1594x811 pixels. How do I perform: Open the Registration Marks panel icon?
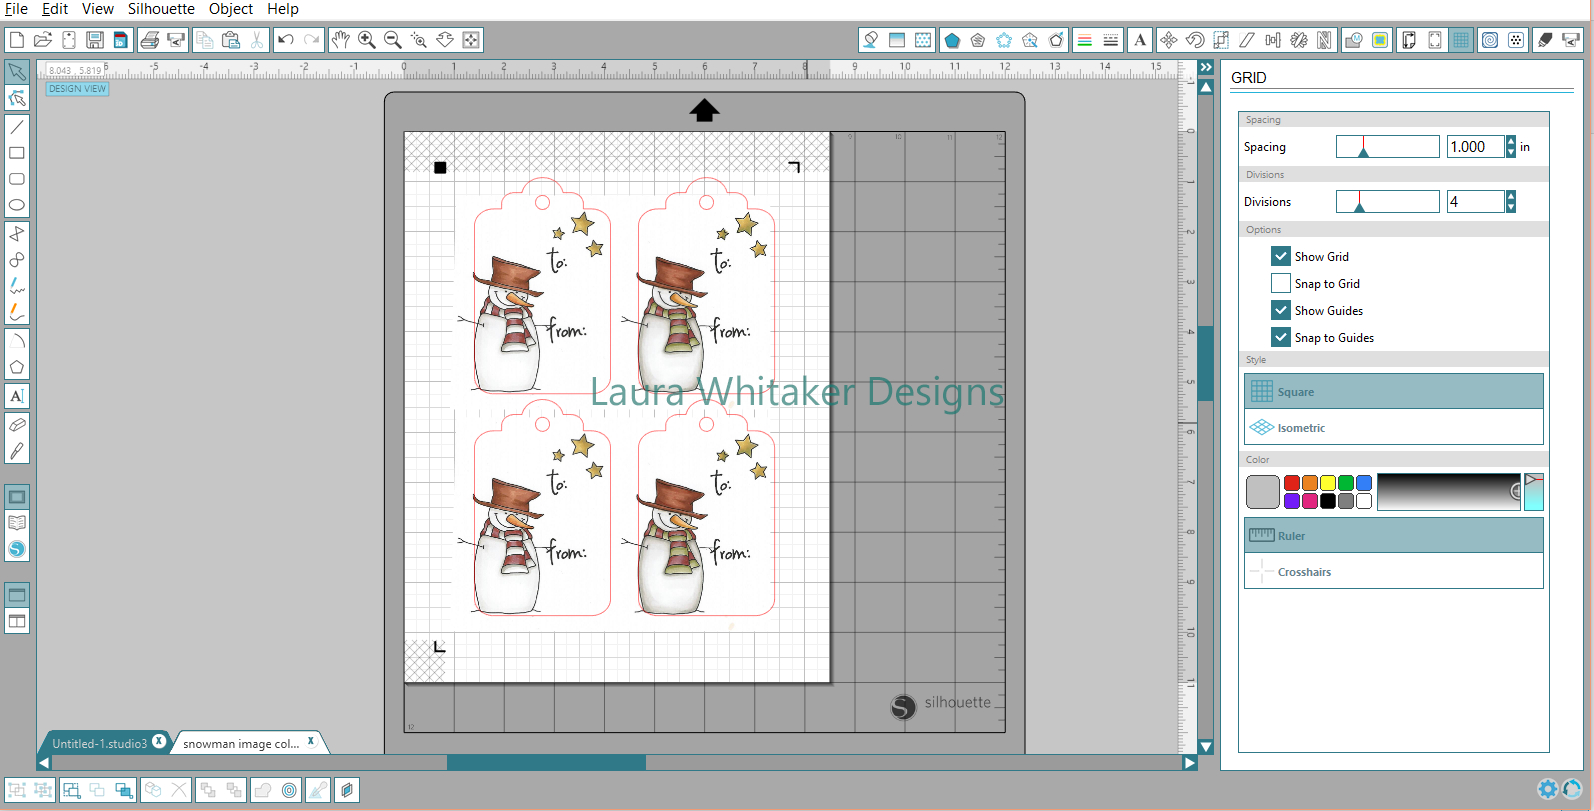click(1435, 40)
